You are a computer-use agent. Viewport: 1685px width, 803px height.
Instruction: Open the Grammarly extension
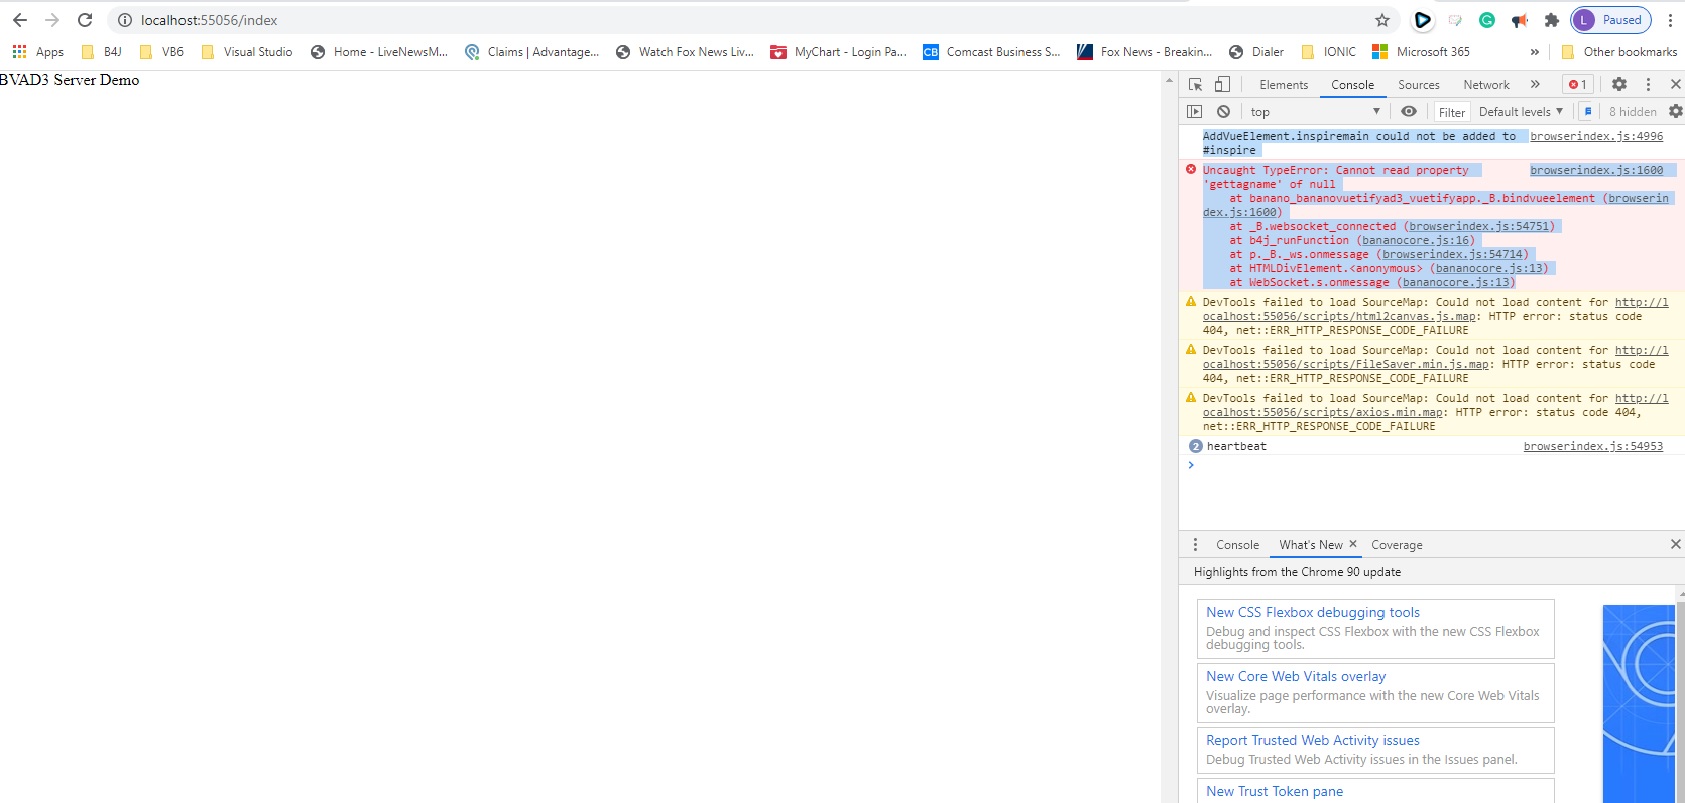tap(1487, 20)
